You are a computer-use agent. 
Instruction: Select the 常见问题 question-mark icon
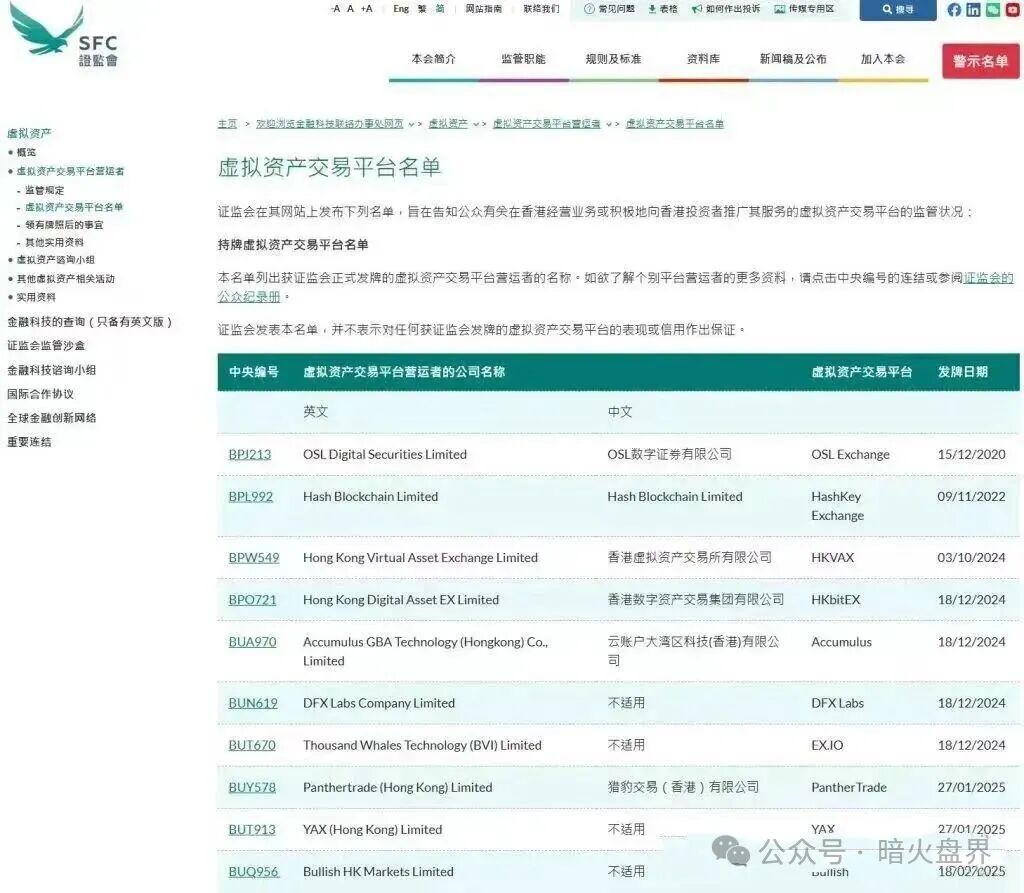pyautogui.click(x=587, y=10)
